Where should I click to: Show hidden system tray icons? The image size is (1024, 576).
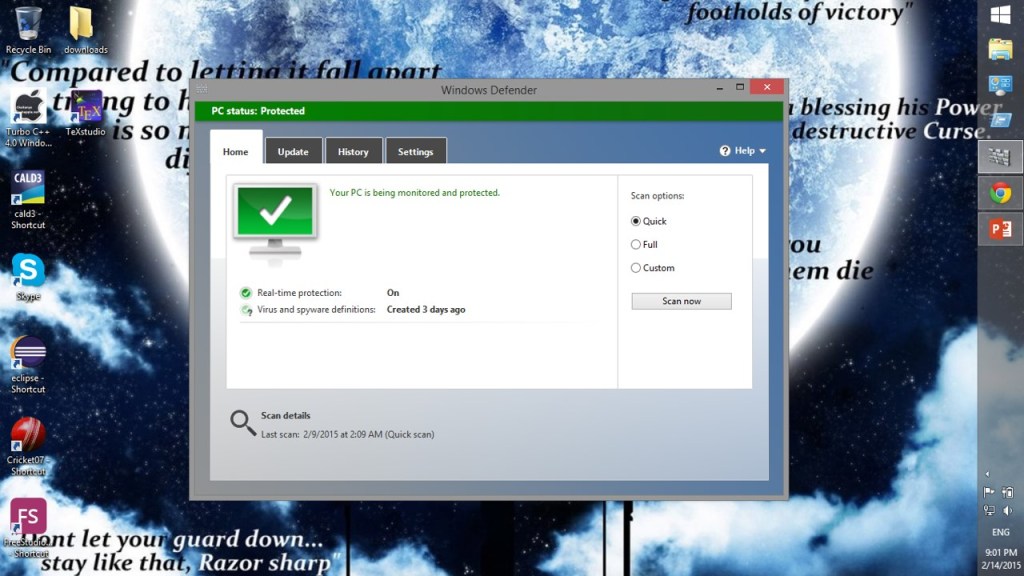click(x=988, y=474)
